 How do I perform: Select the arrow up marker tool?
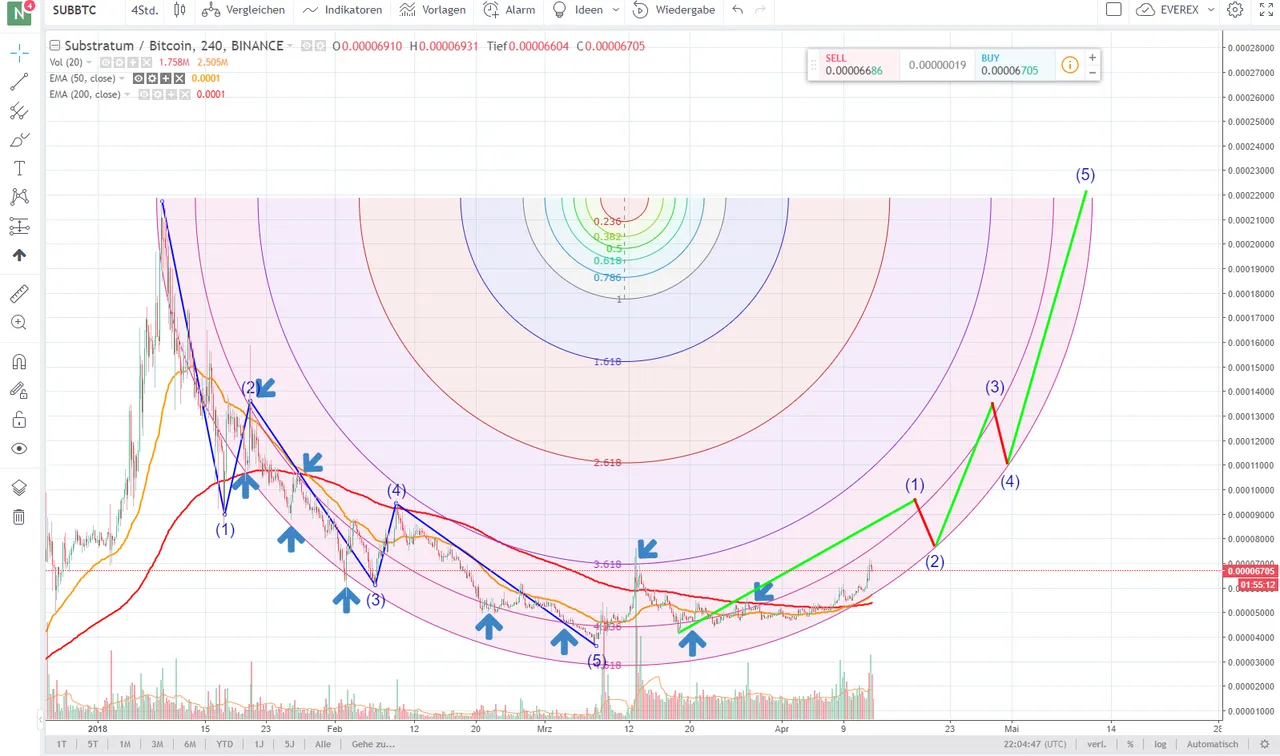tap(19, 255)
